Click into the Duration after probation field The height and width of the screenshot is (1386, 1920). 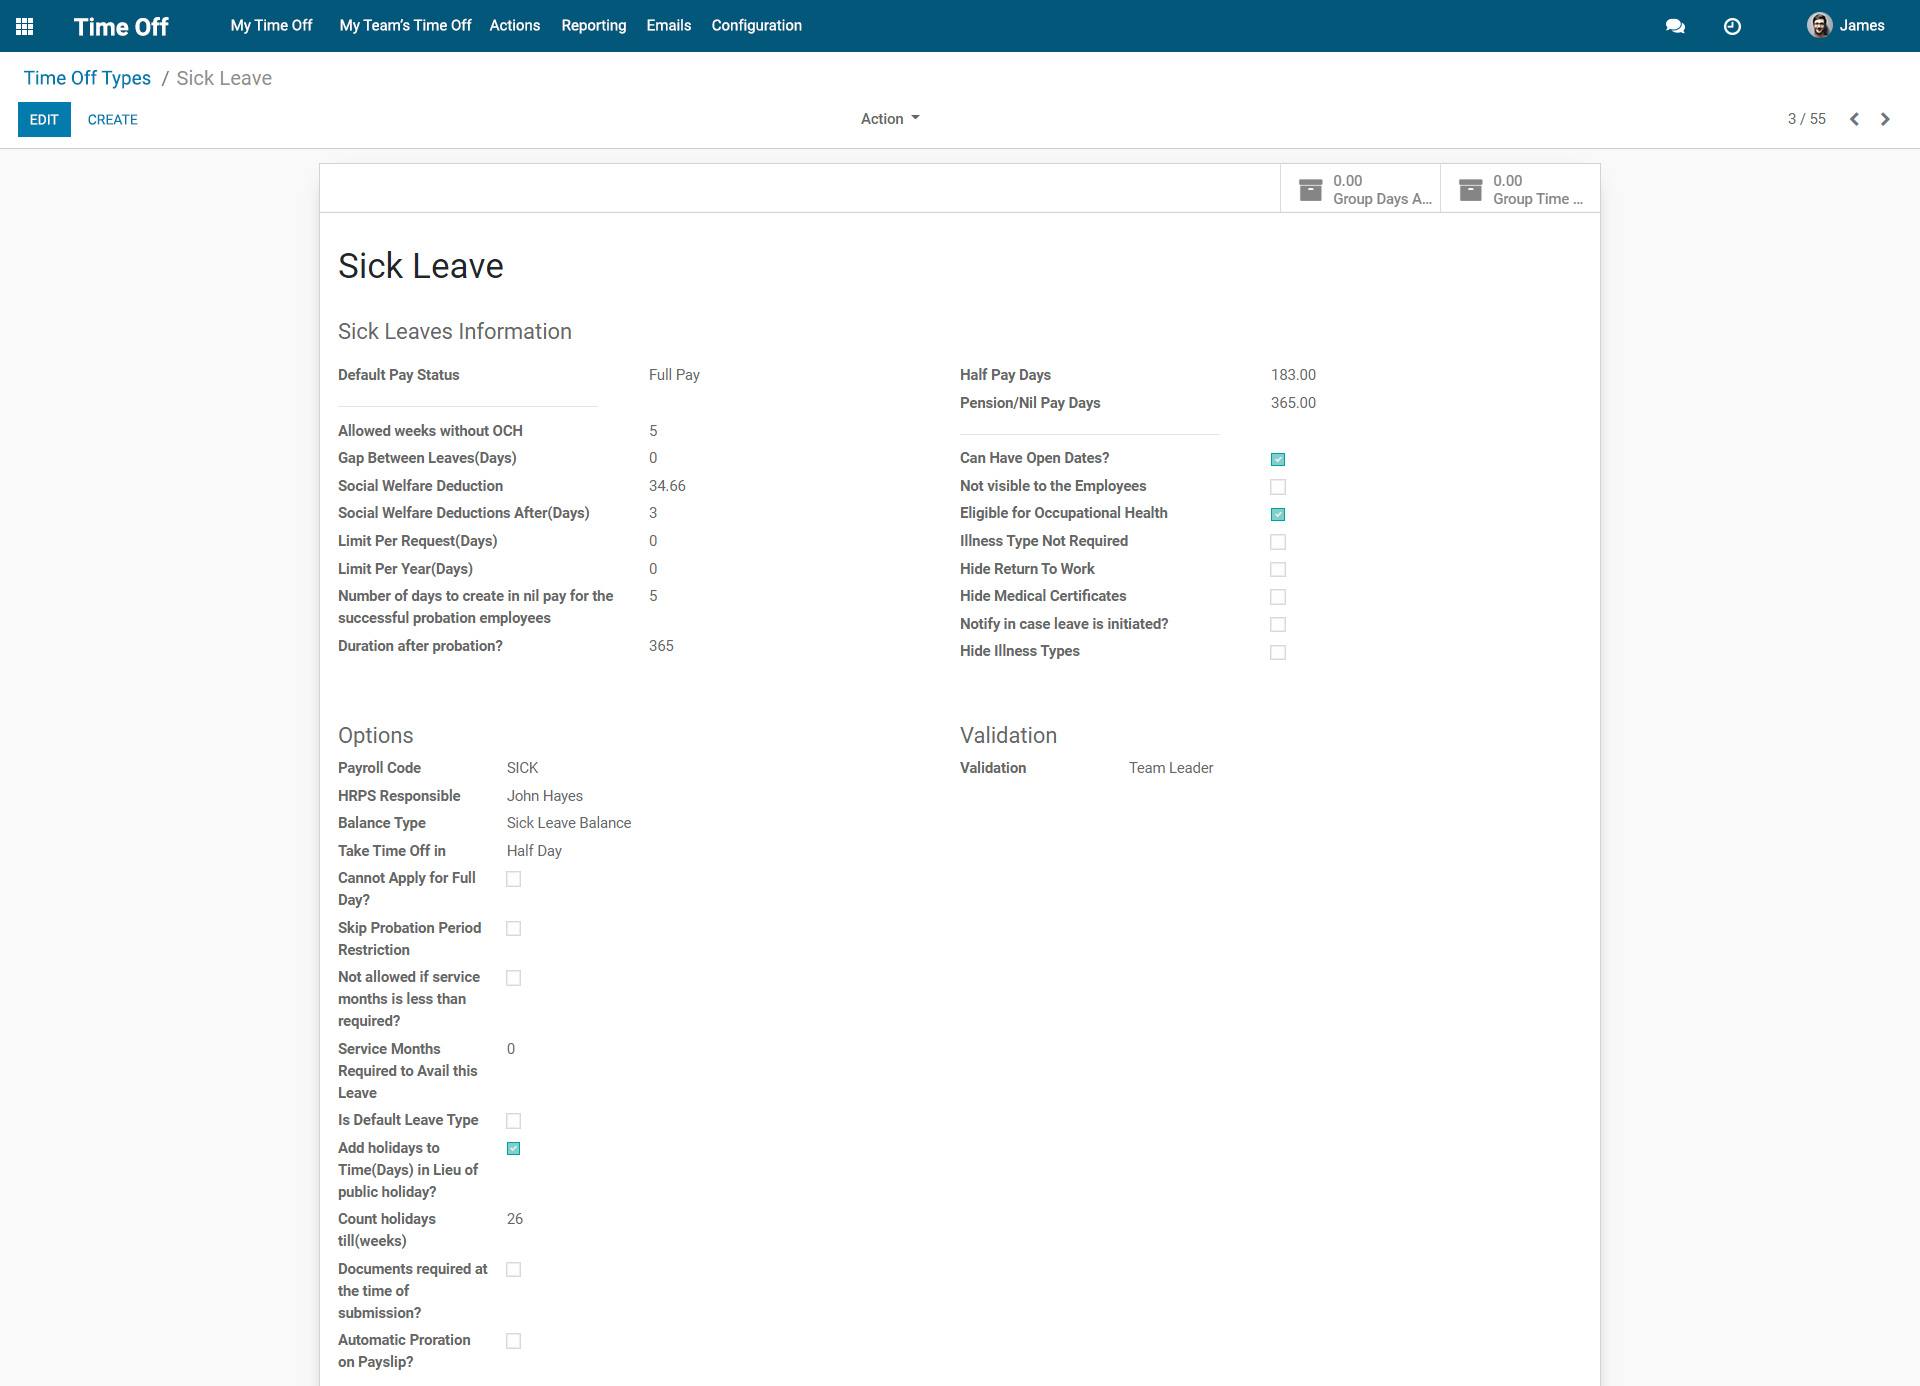click(x=660, y=645)
